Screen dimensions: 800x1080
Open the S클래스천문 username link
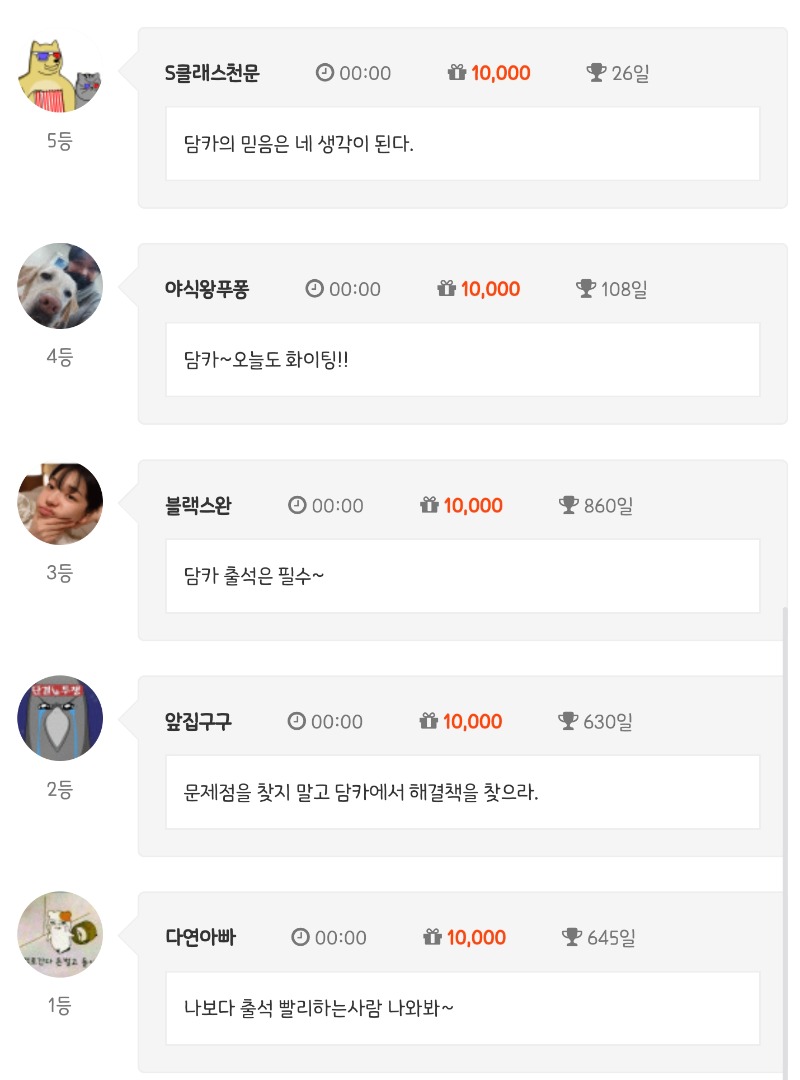212,73
